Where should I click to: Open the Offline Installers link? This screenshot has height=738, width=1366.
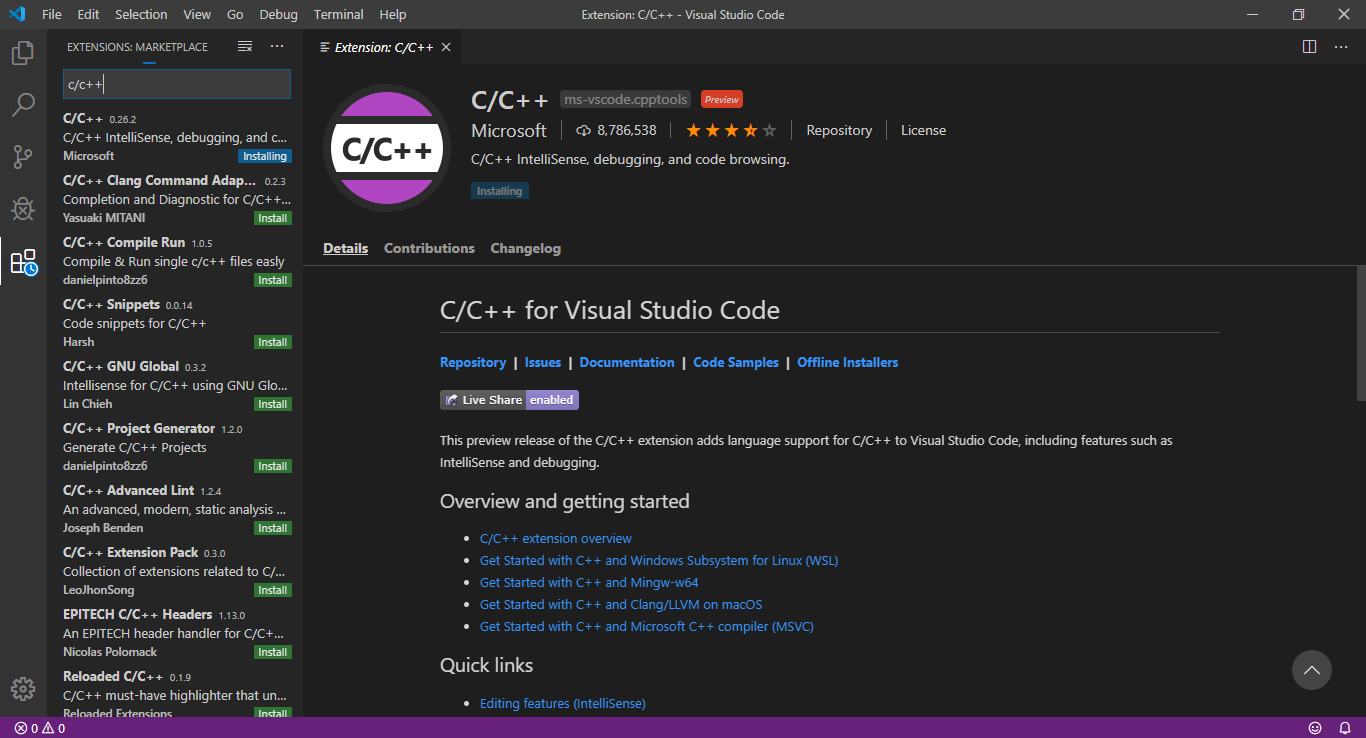pos(848,362)
